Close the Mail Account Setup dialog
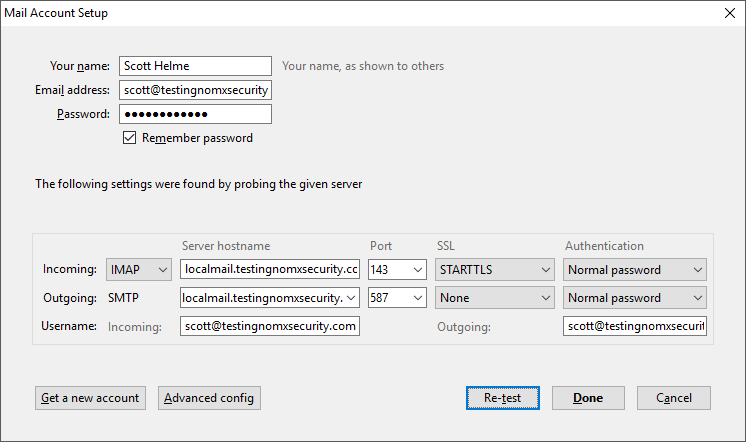746x442 pixels. 728,14
